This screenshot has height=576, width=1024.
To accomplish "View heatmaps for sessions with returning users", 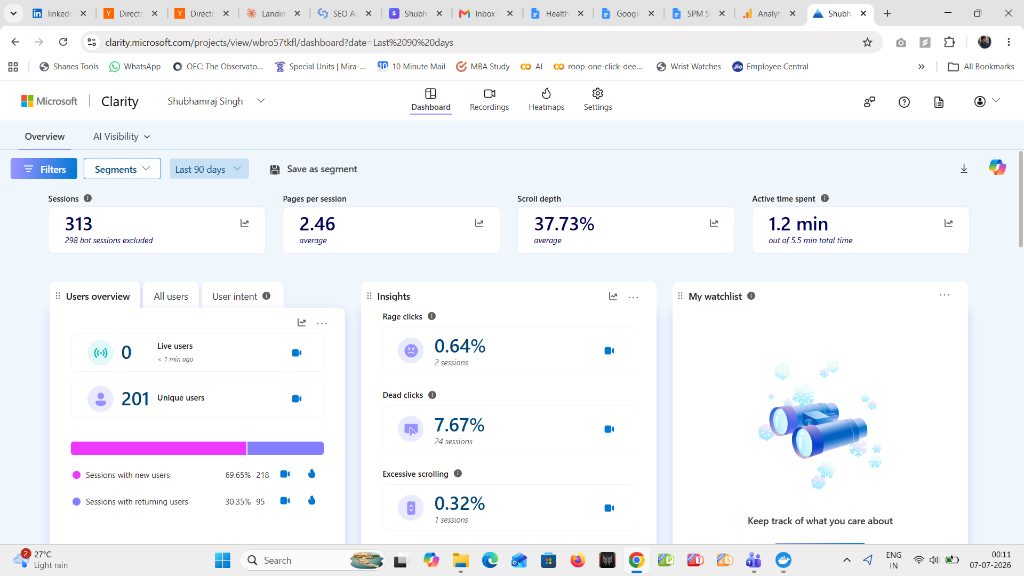I will tap(312, 501).
